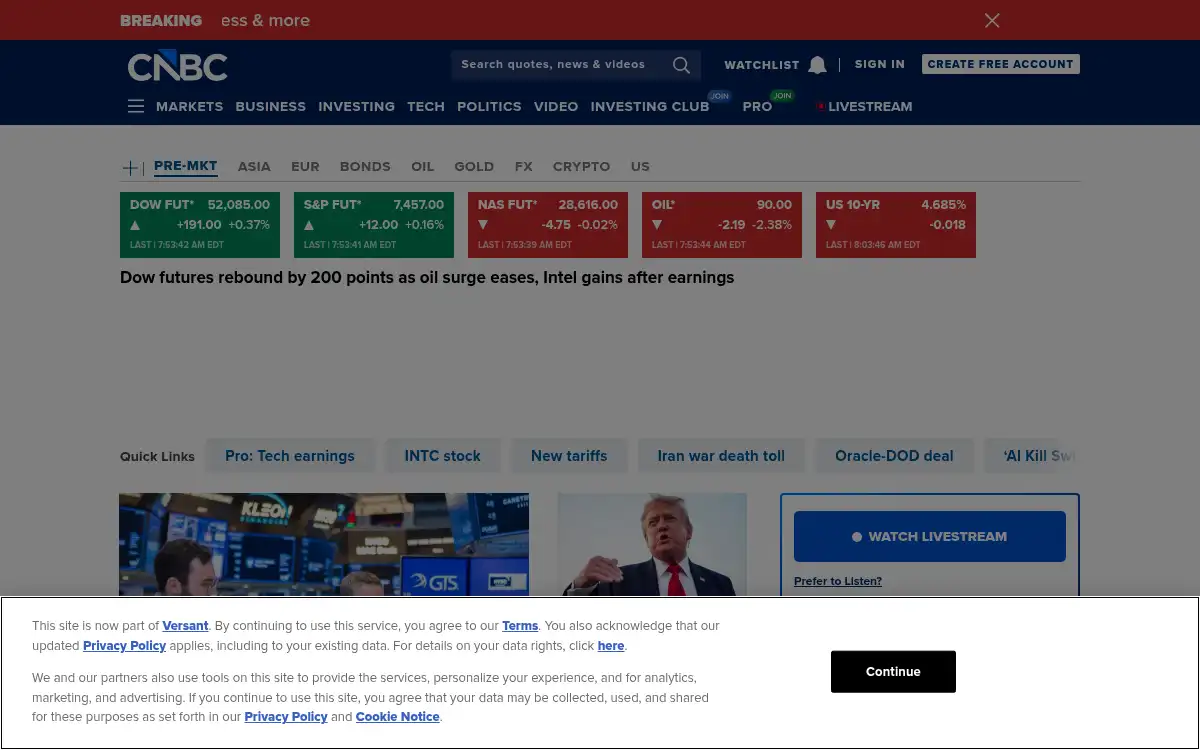Open the Investing menu
This screenshot has height=750, width=1200.
click(x=356, y=106)
